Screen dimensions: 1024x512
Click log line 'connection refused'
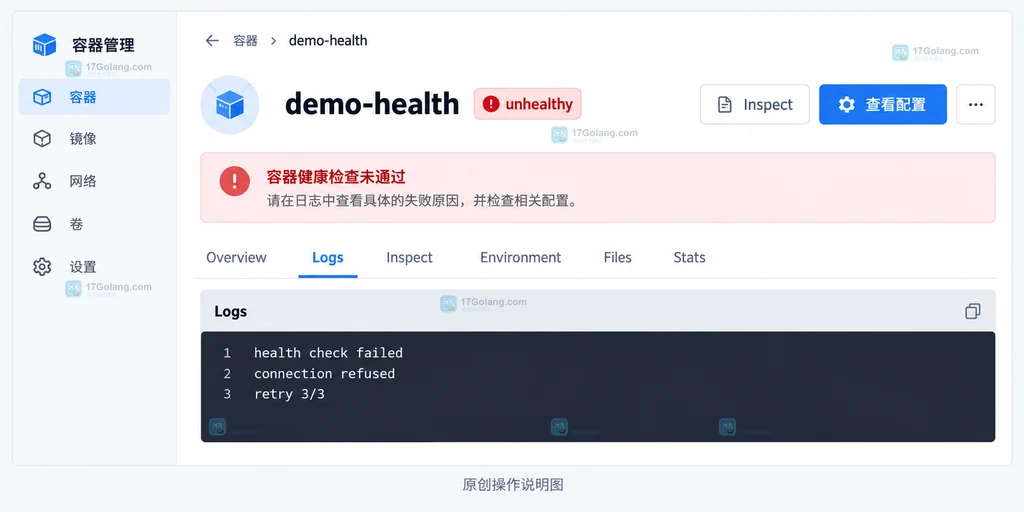pyautogui.click(x=325, y=374)
